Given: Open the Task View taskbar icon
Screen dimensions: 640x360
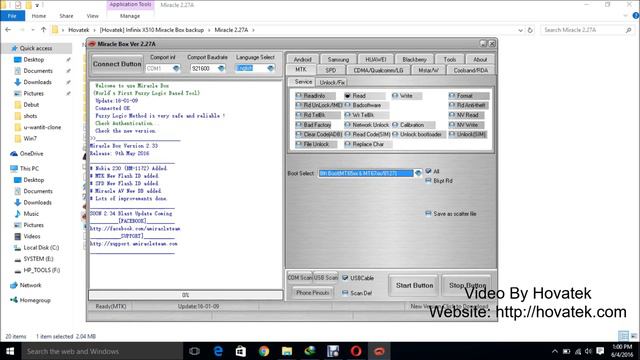Looking at the screenshot, I should coord(195,351).
